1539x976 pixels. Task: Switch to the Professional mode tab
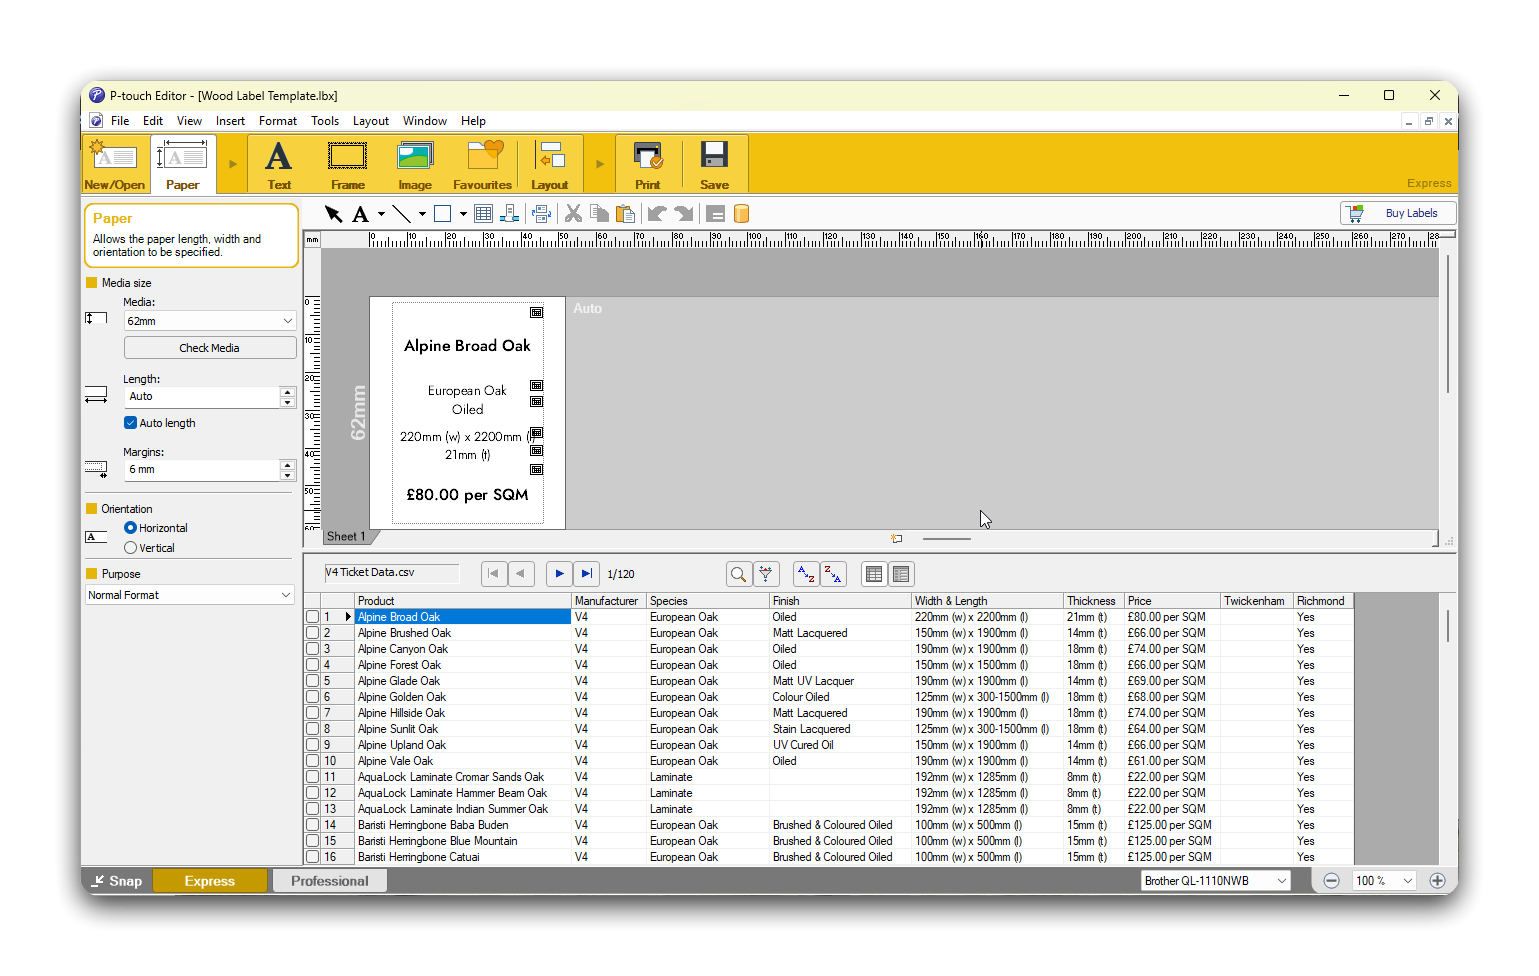[x=329, y=881]
